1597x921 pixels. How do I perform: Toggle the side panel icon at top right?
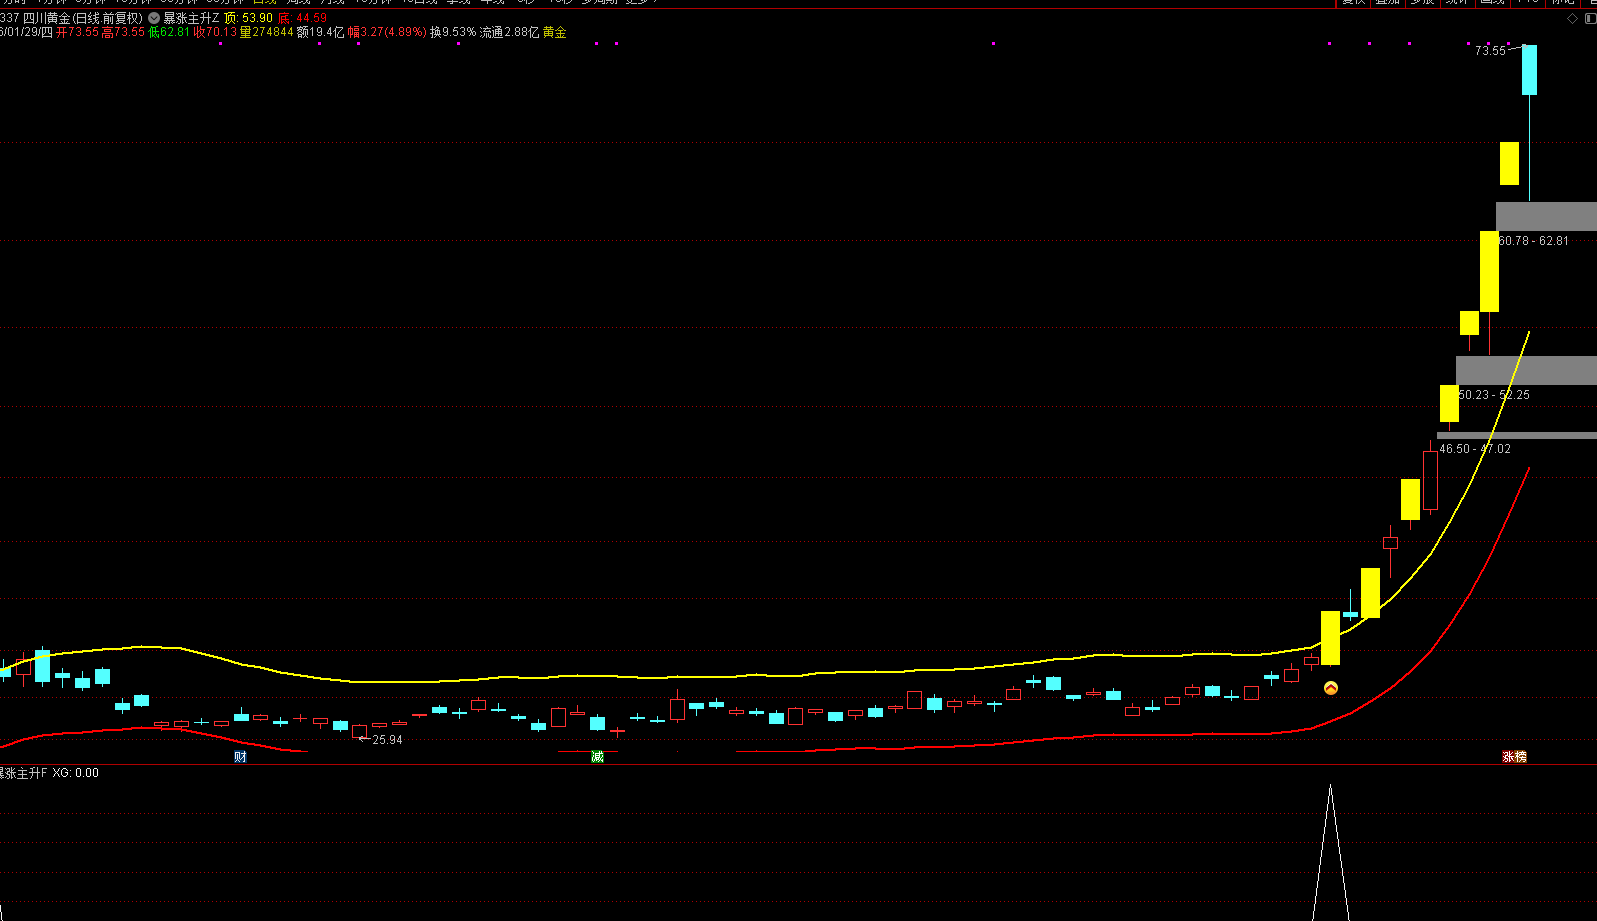[x=1591, y=18]
